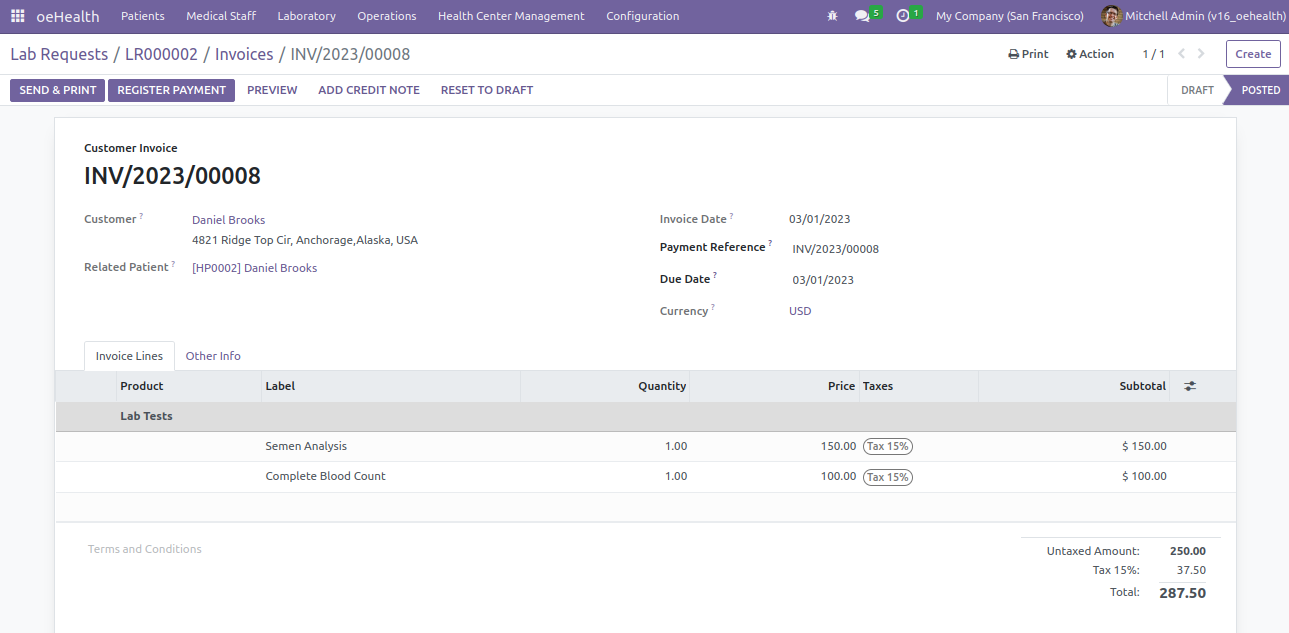Open the apps grid menu icon
The width and height of the screenshot is (1289, 633).
tap(18, 16)
